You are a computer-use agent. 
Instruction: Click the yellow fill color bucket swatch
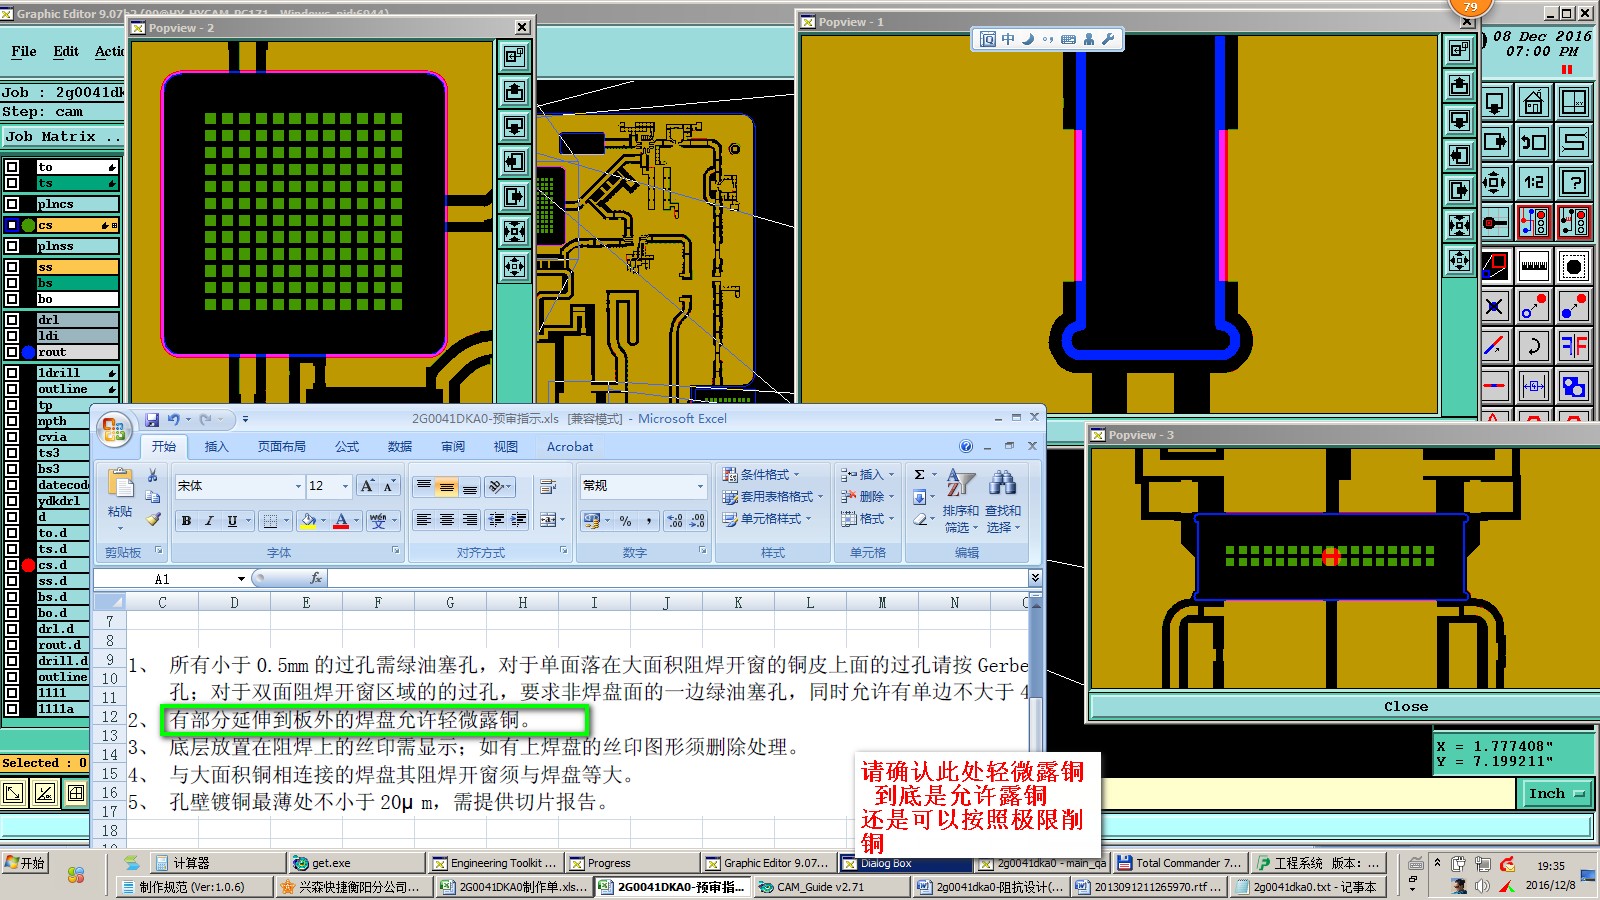309,521
